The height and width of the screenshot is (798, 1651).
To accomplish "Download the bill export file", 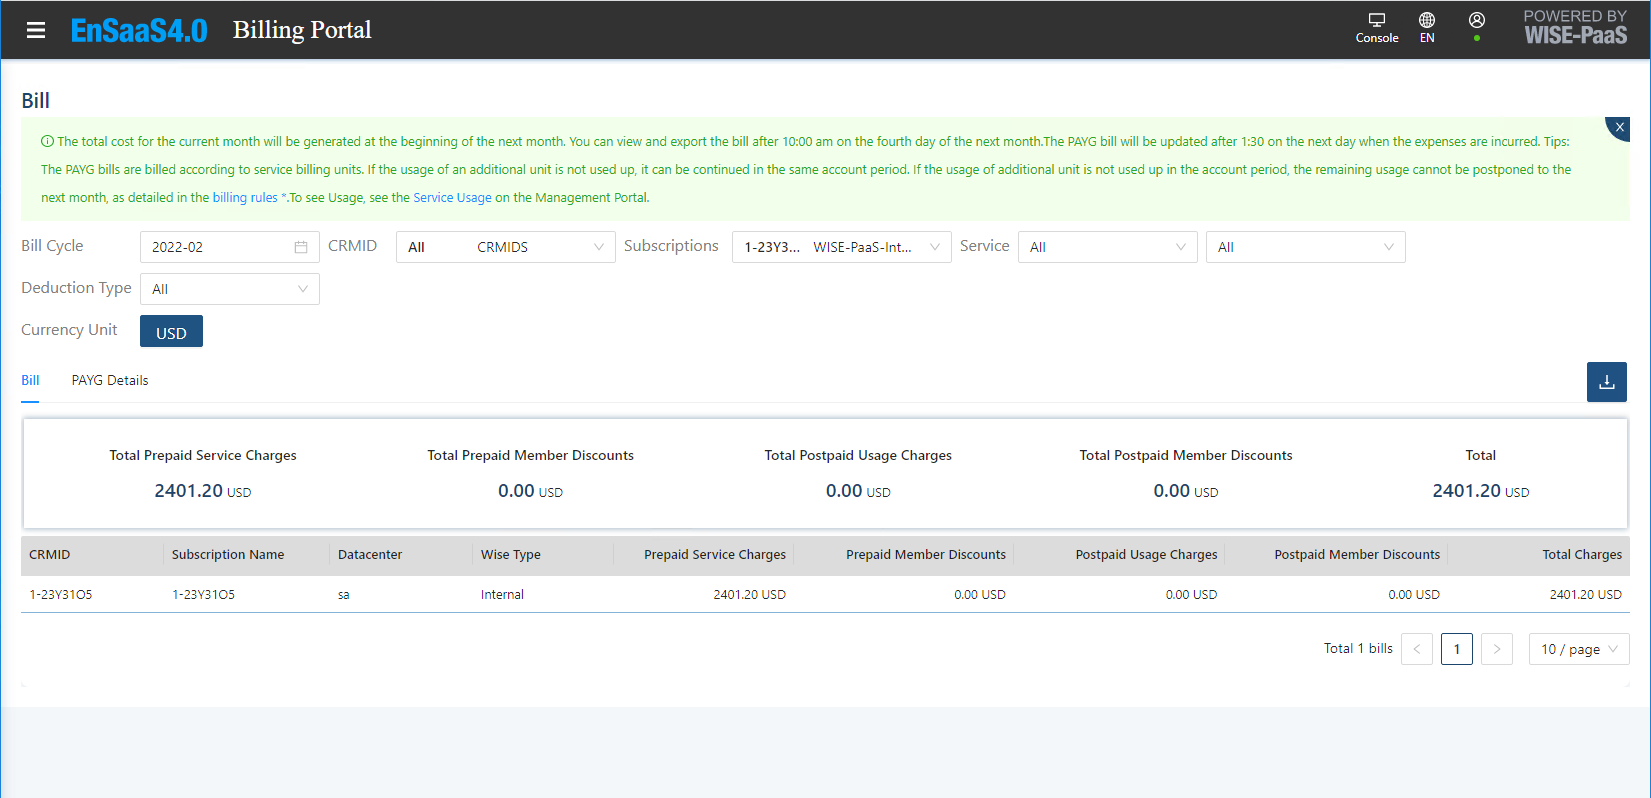I will pos(1607,382).
